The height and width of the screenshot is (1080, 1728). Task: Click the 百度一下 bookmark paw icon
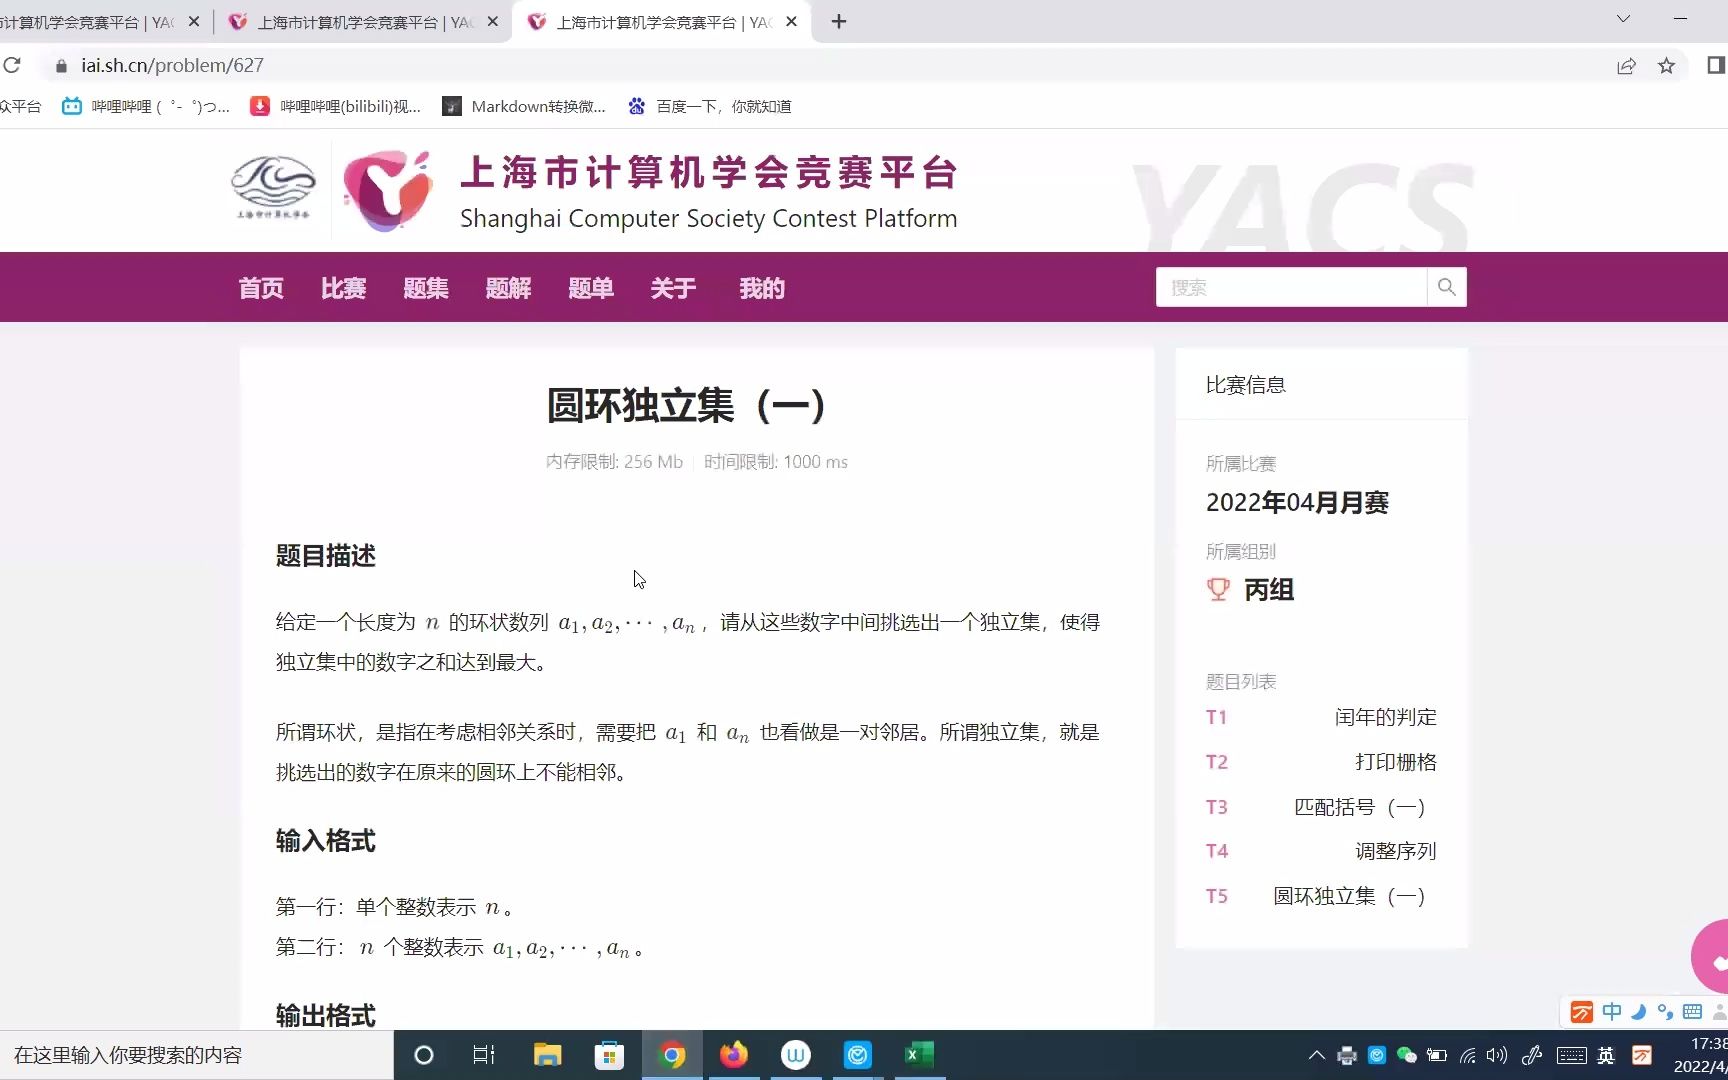(x=637, y=106)
